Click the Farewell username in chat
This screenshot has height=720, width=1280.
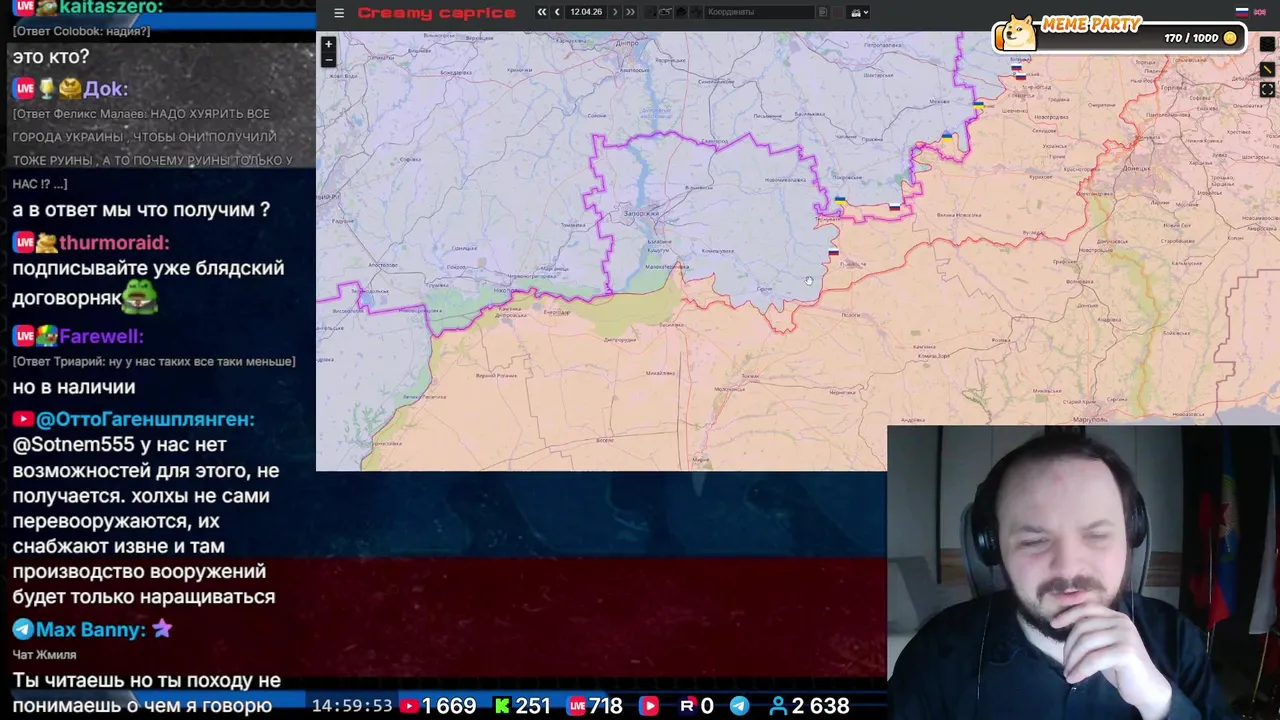[101, 336]
